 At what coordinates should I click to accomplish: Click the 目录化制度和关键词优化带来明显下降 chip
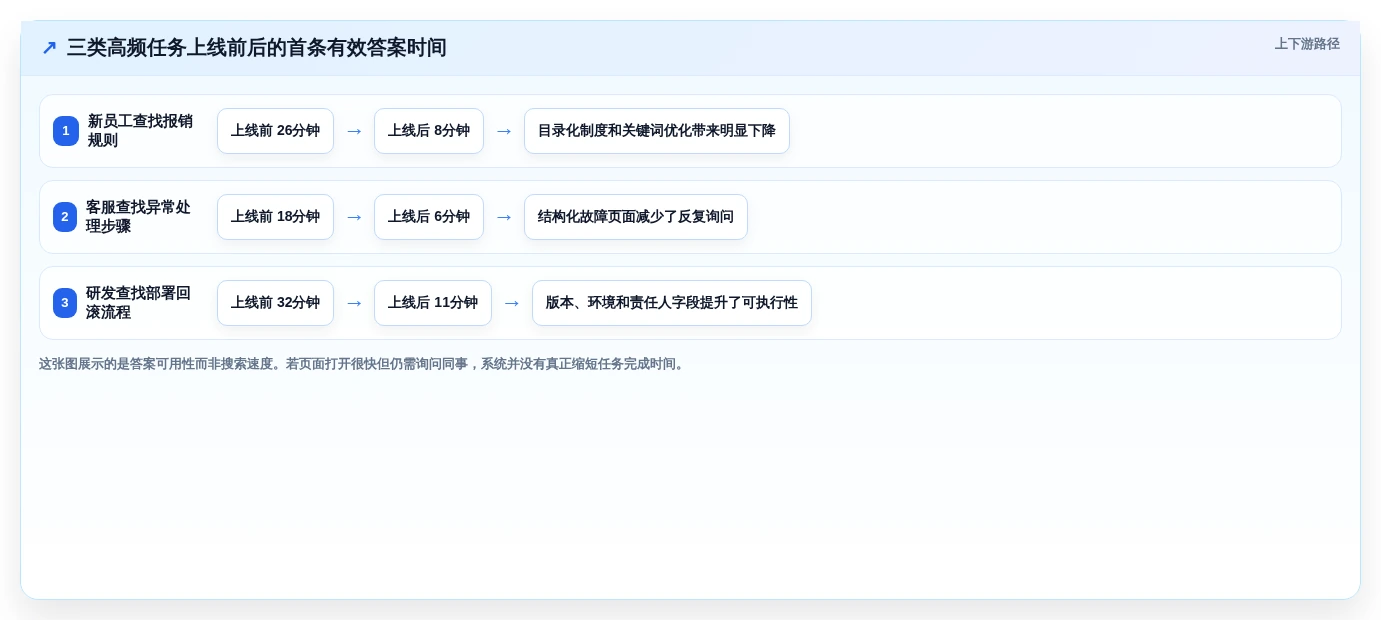657,131
